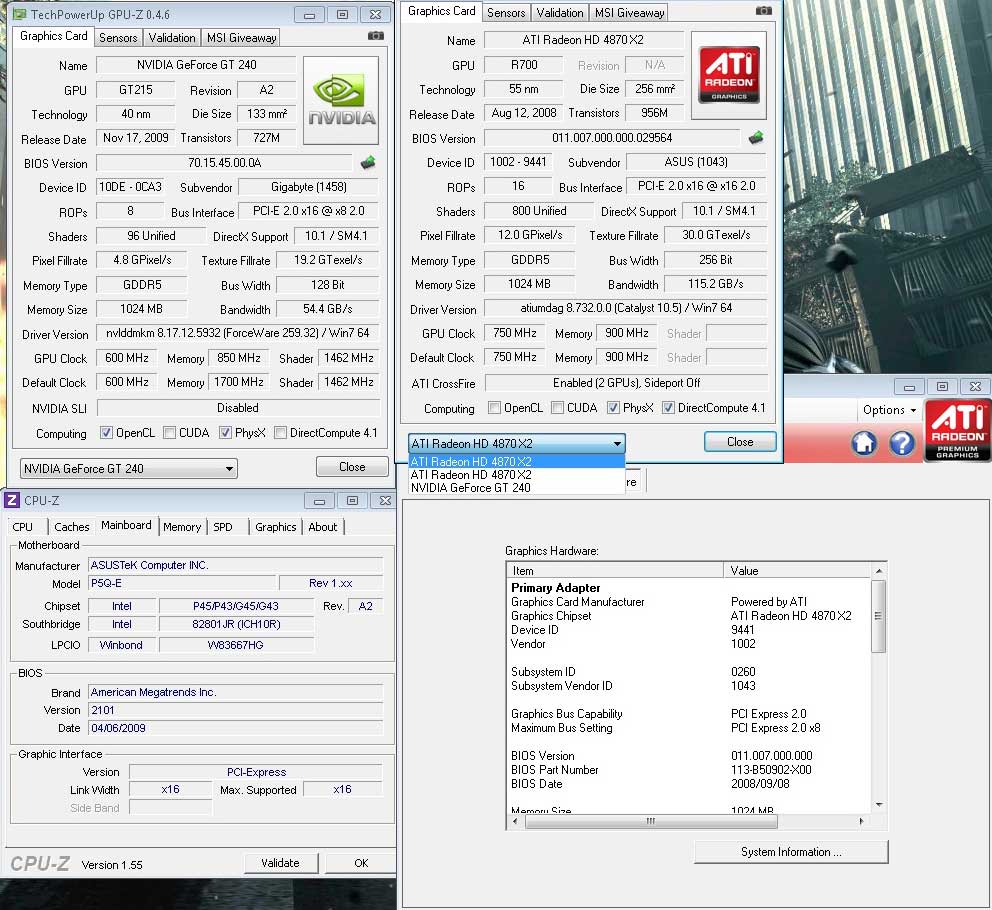The image size is (992, 910).
Task: Open the Graphics tab in CPU-Z
Action: (x=276, y=527)
